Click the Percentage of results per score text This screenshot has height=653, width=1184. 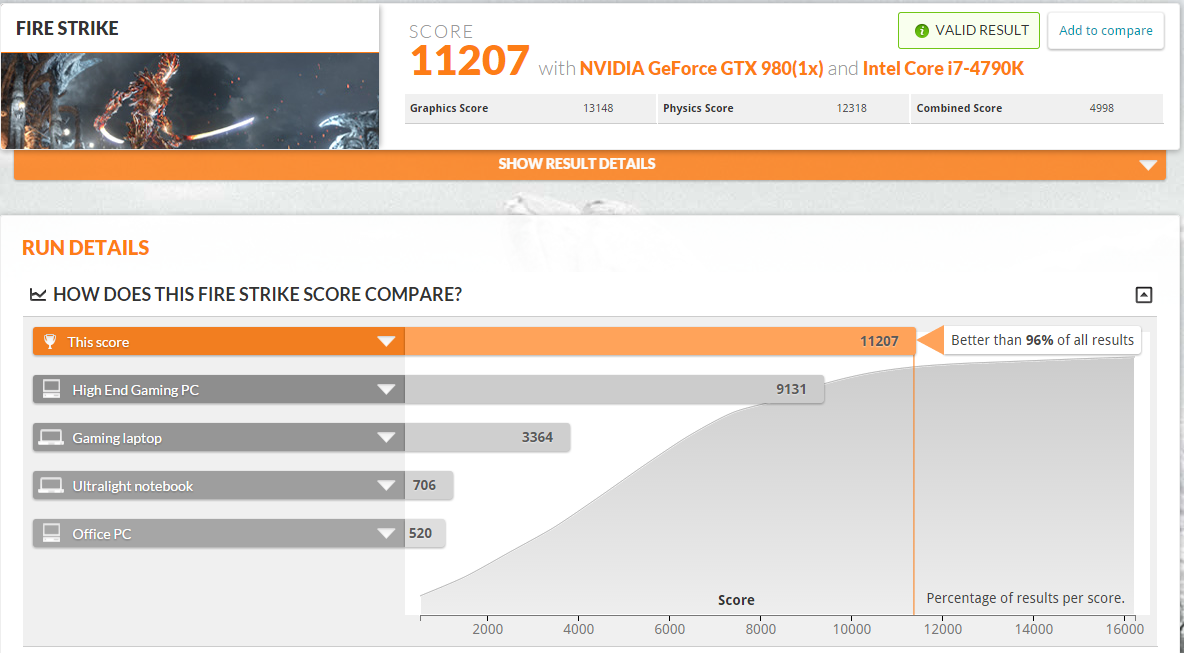[x=1025, y=598]
